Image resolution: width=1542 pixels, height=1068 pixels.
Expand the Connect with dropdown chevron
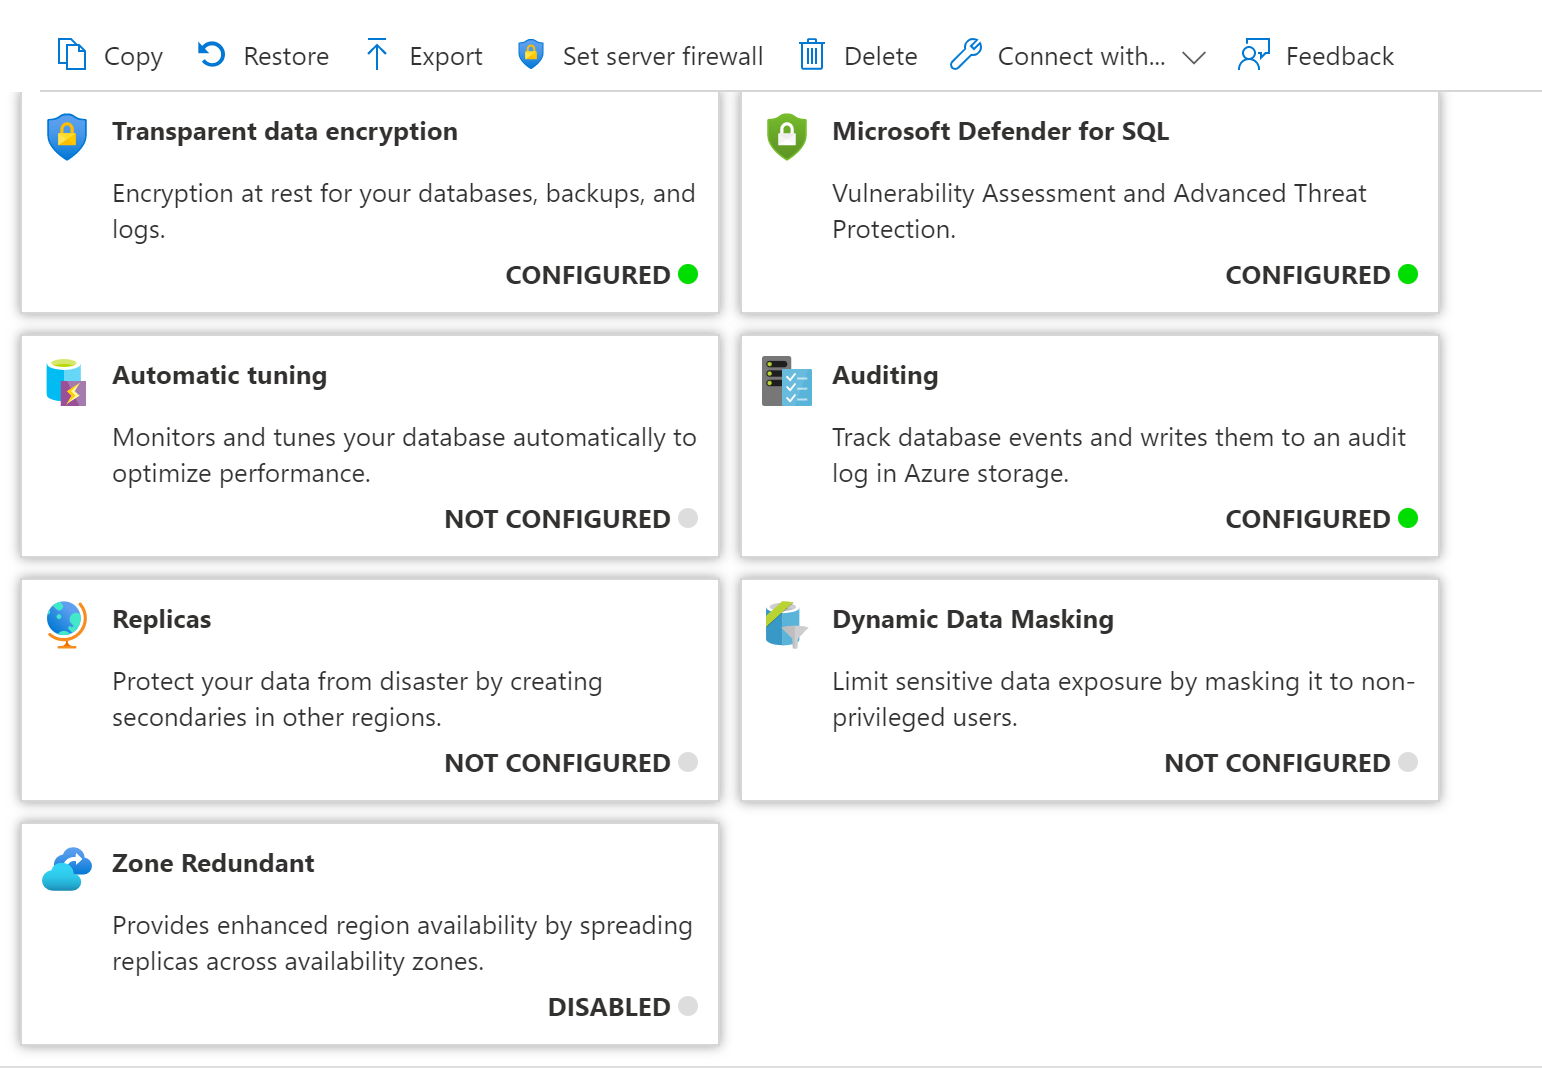point(1193,57)
